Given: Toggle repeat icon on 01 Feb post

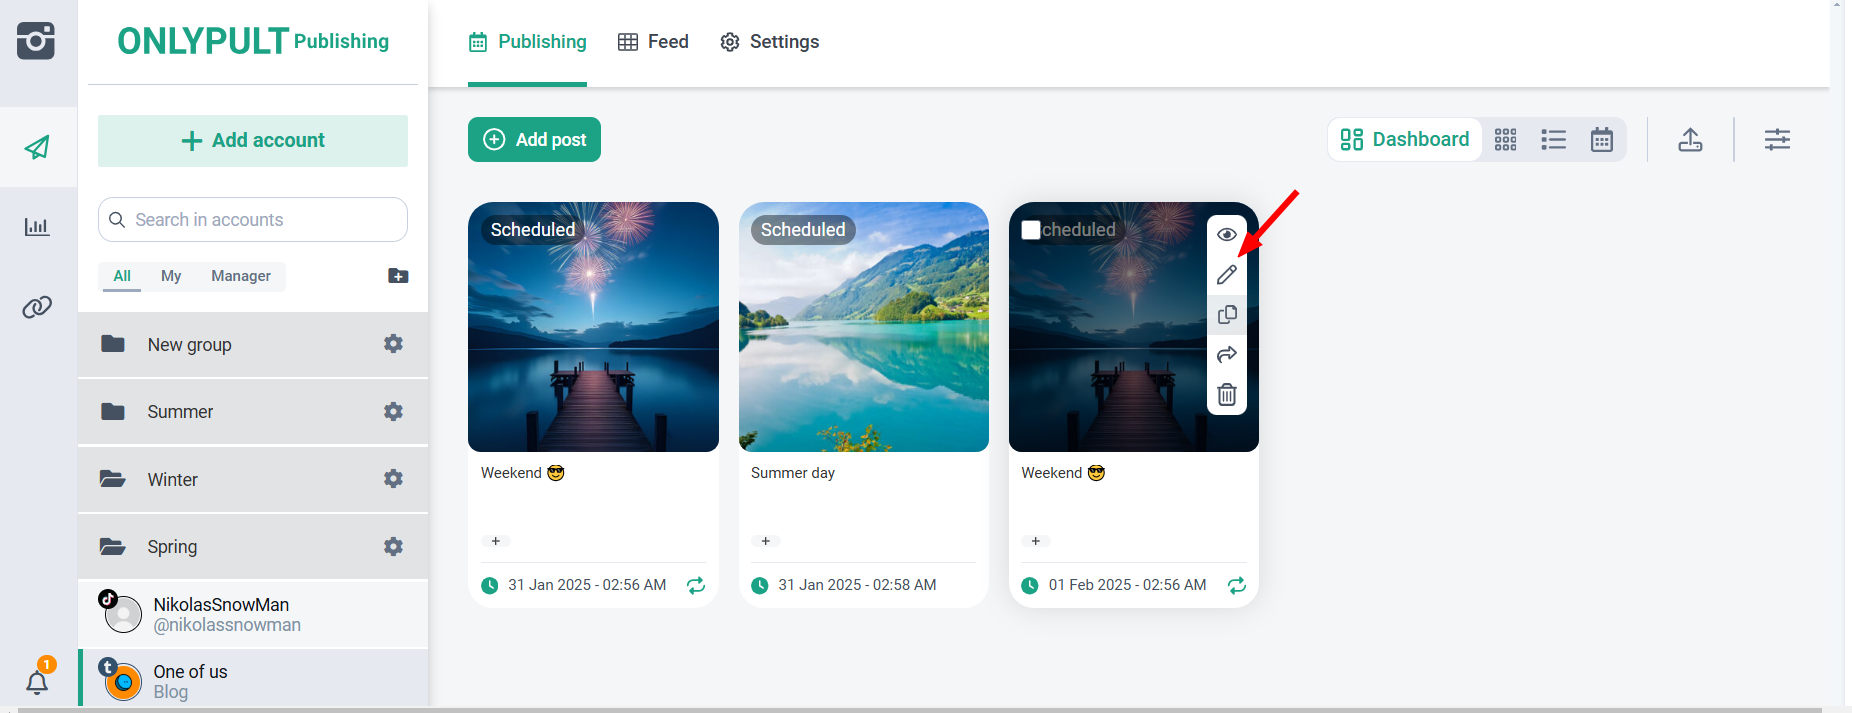Looking at the screenshot, I should 1237,586.
